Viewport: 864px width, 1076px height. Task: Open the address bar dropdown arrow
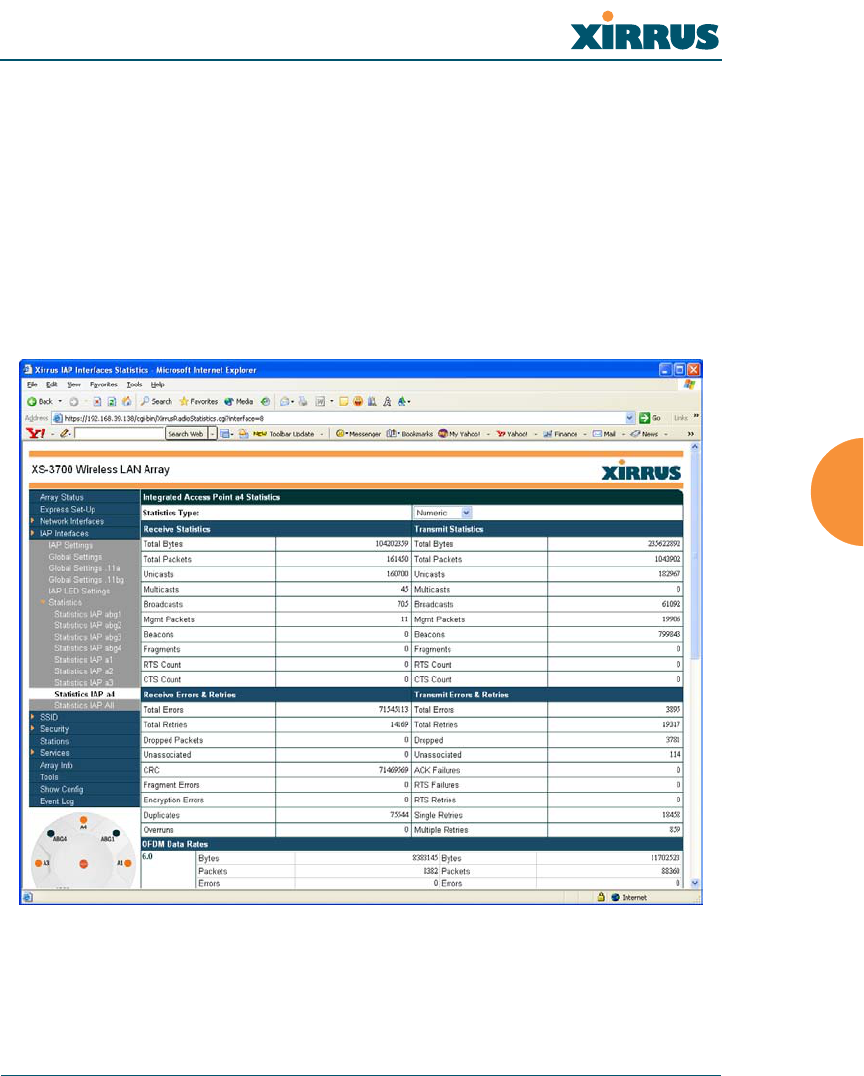click(630, 418)
